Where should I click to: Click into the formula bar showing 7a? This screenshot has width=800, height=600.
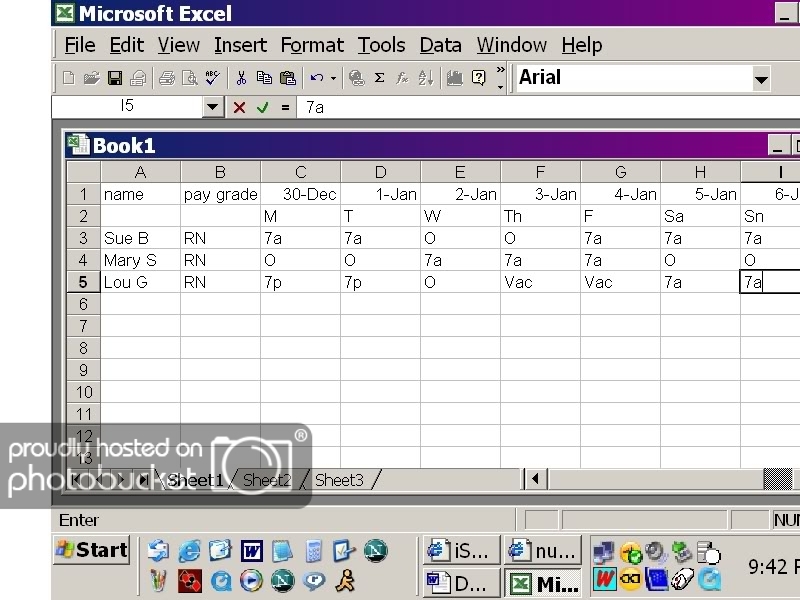[x=548, y=107]
